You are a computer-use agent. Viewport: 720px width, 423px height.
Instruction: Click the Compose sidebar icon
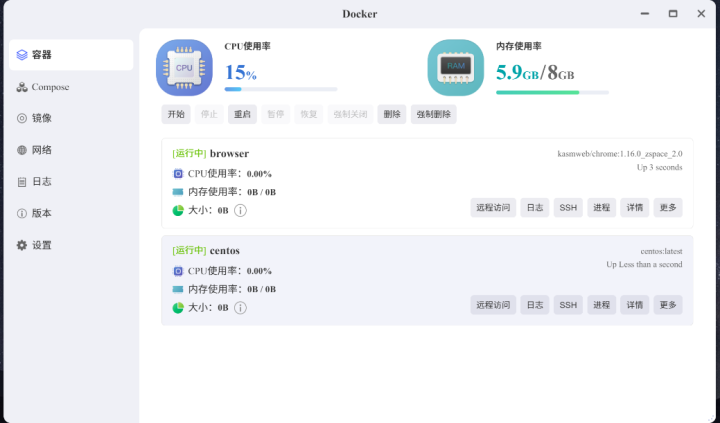tap(22, 87)
